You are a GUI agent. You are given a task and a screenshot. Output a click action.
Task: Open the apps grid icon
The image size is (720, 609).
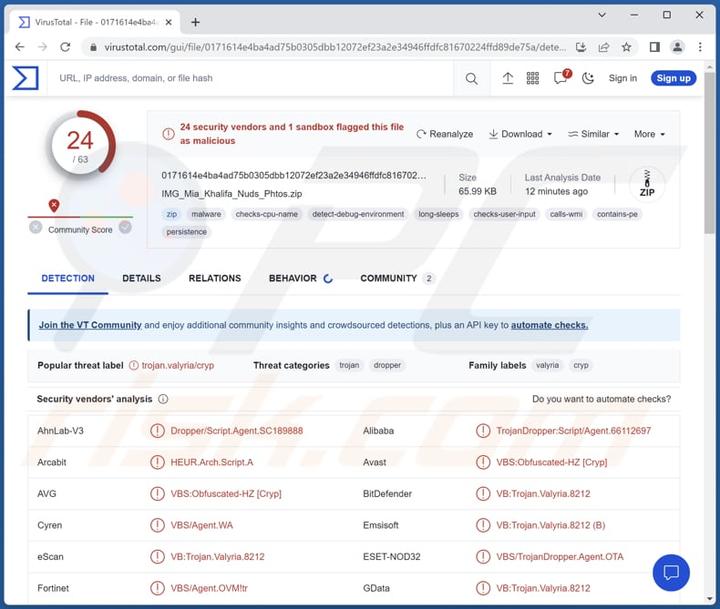click(x=533, y=78)
